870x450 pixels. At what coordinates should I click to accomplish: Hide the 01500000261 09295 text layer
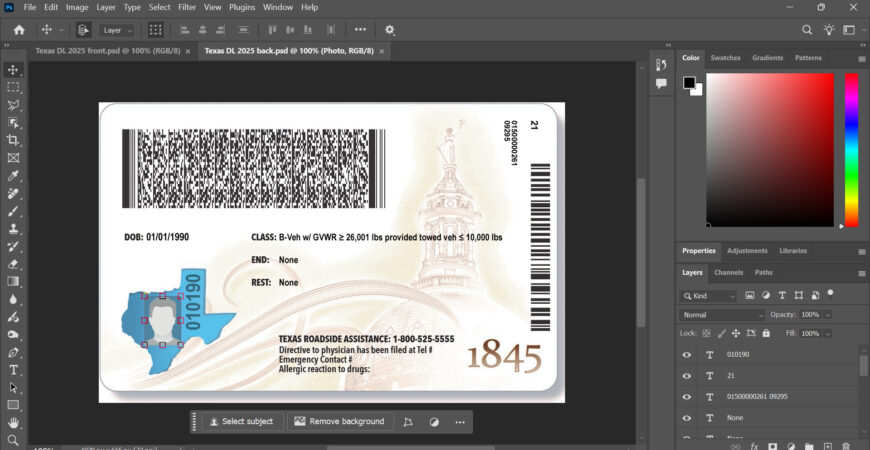686,397
